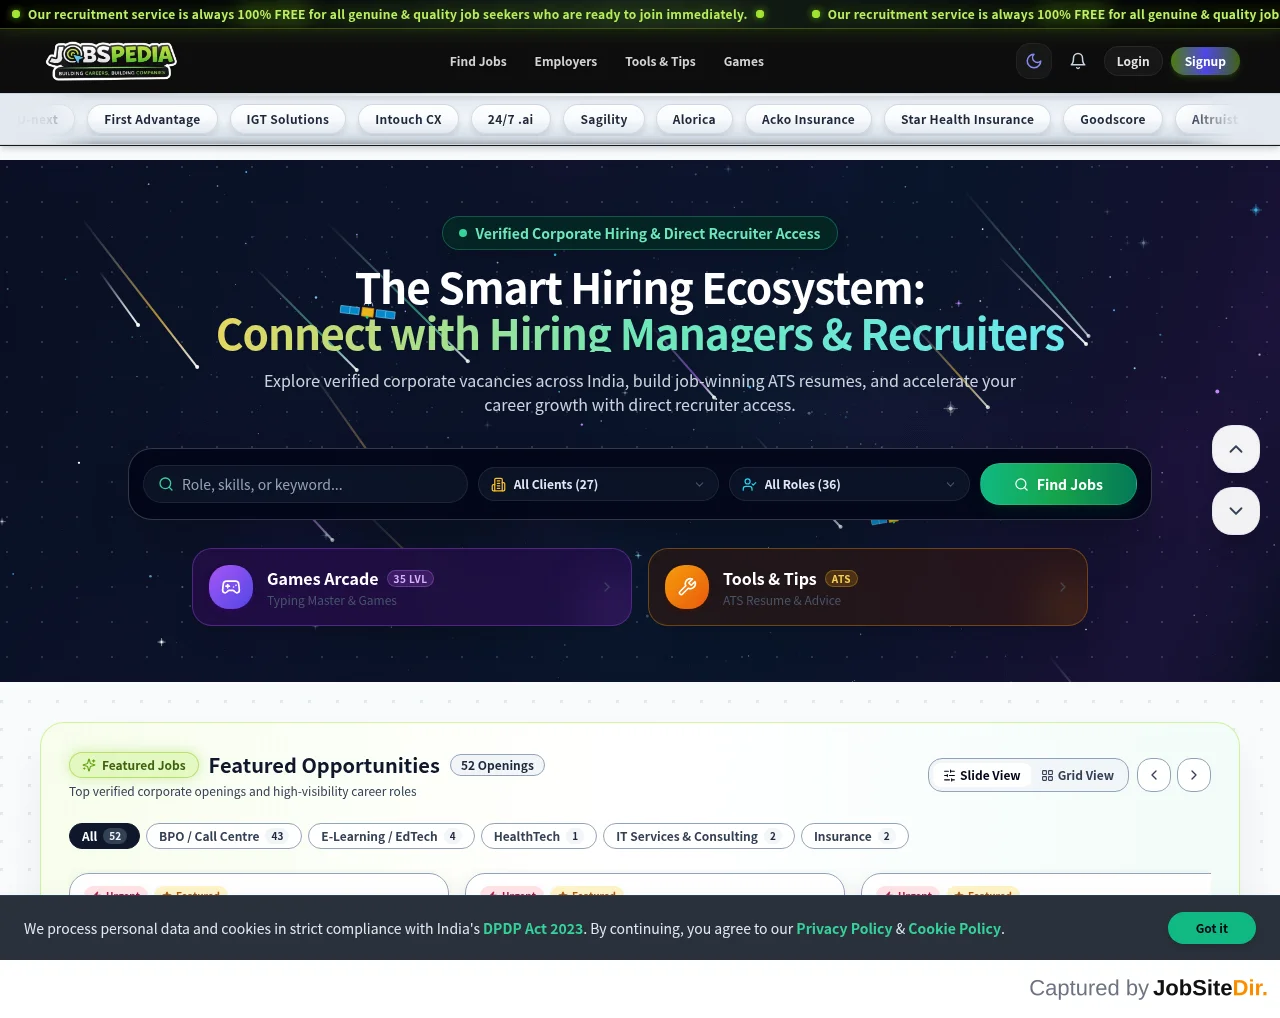
Task: Filter by Insurance category
Action: click(855, 836)
